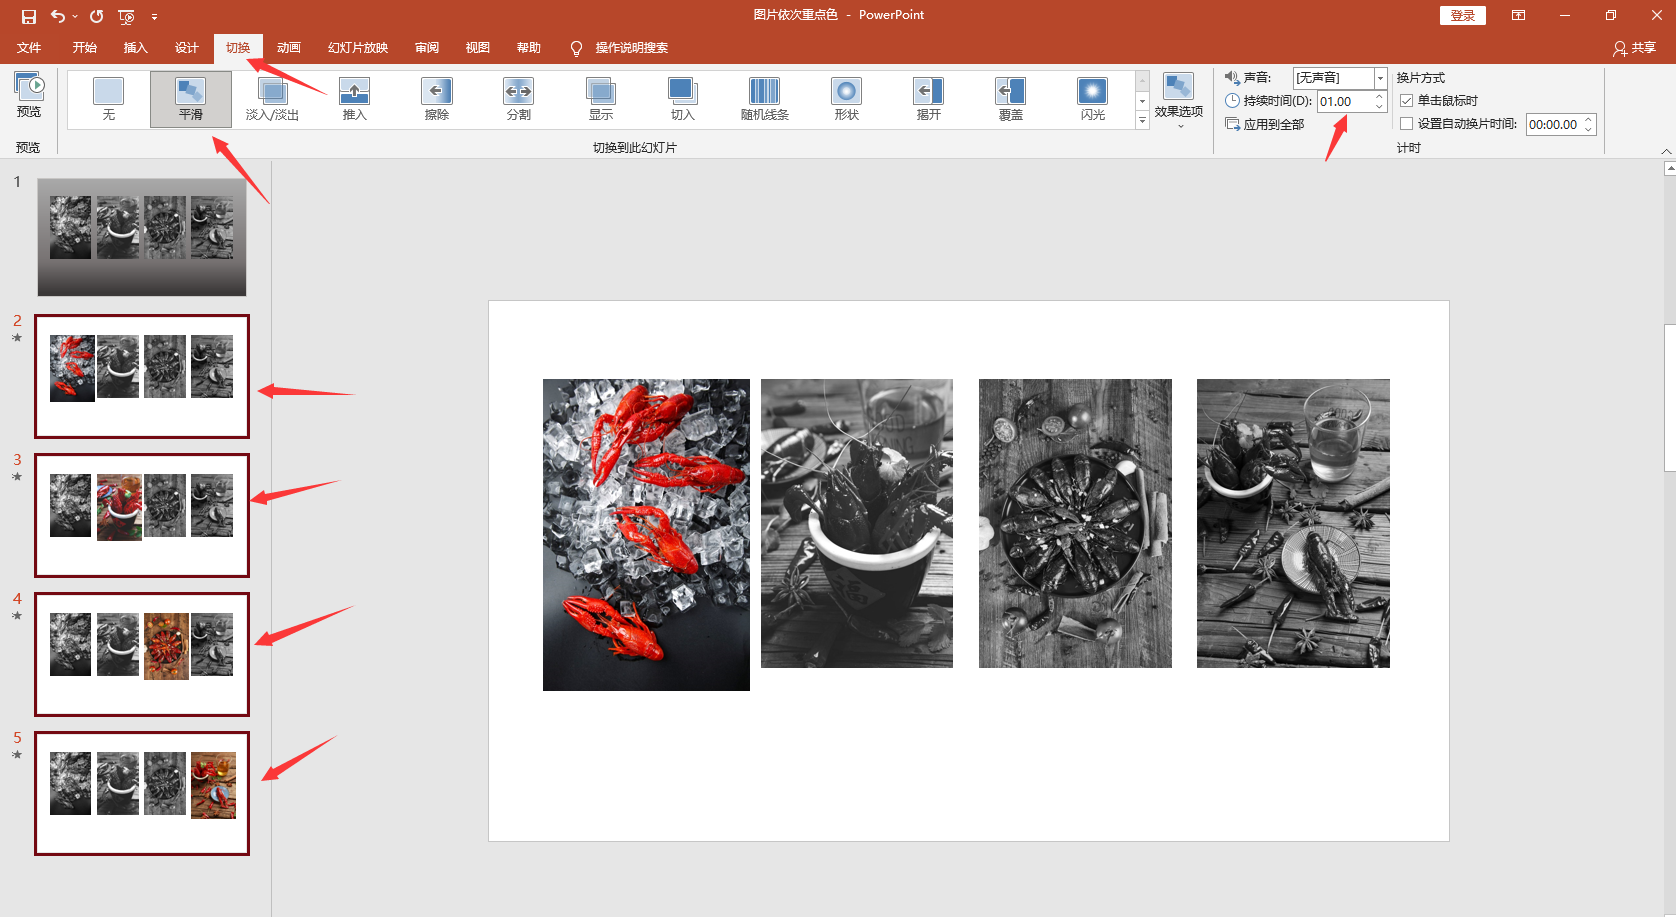Open the Customize Quick Access Toolbar dropdown
The height and width of the screenshot is (917, 1676).
point(154,16)
